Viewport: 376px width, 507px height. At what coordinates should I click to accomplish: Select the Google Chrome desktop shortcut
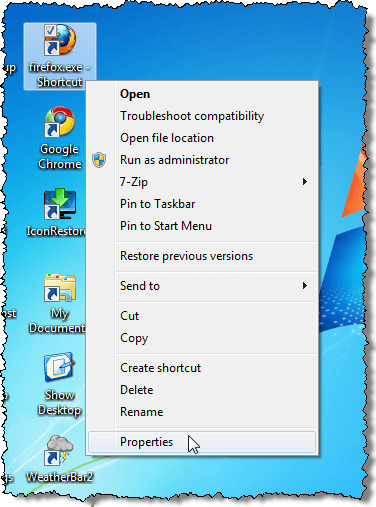[x=60, y=138]
